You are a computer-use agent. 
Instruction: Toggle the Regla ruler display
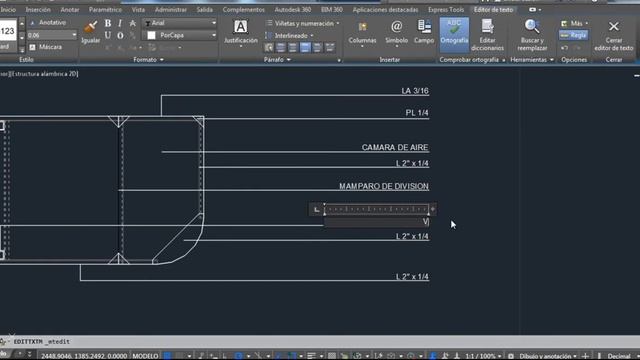point(573,36)
